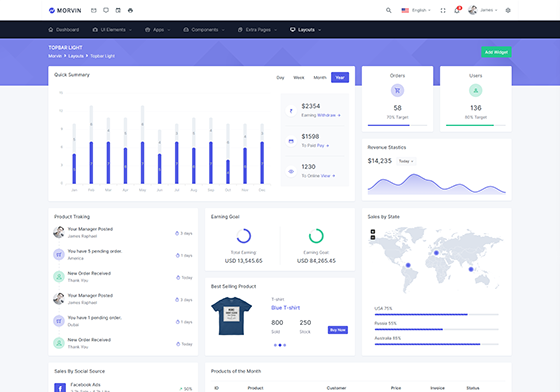Click the Russia 55% progress bar
The width and height of the screenshot is (560, 392).
436,330
